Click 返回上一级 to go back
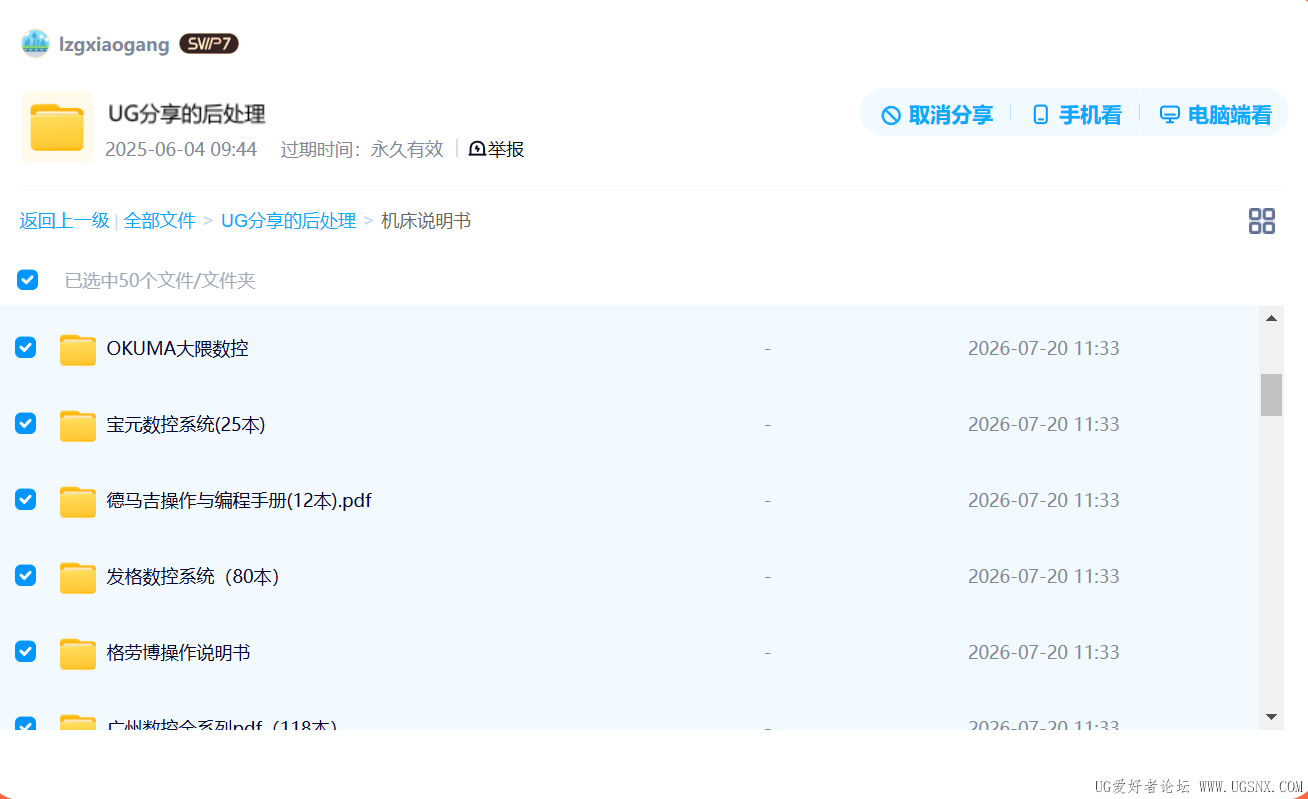This screenshot has width=1308, height=799. [64, 221]
